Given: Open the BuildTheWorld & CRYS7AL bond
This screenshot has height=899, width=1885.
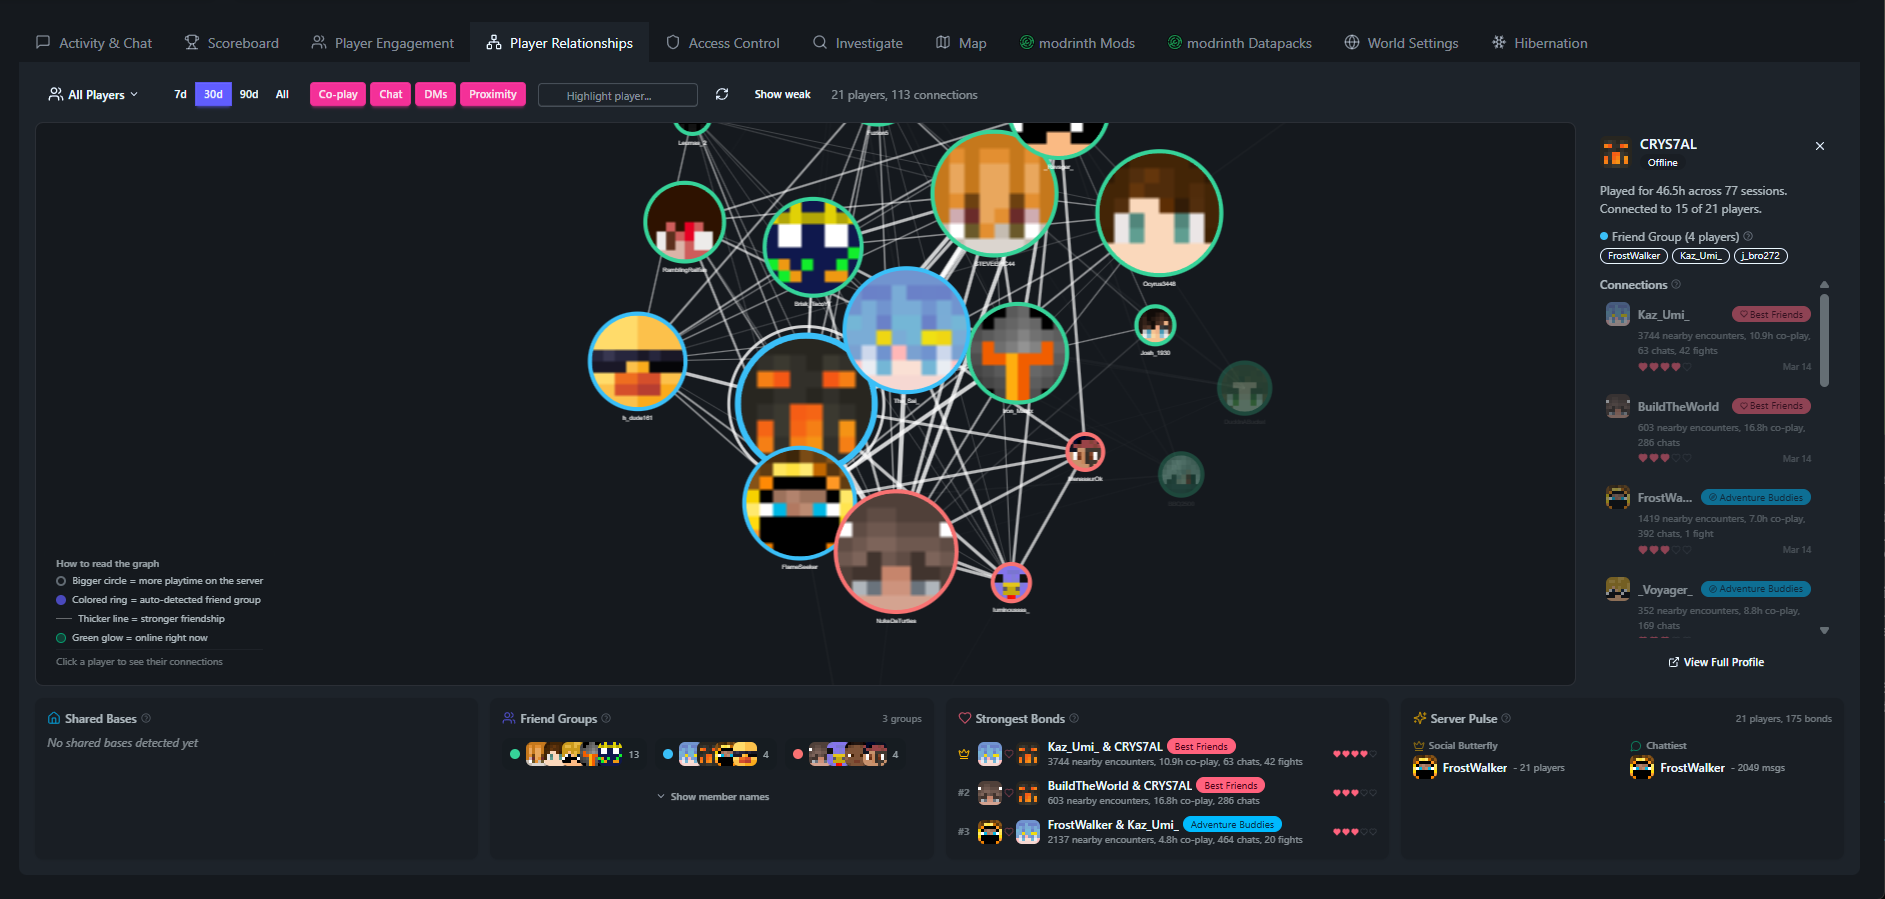Looking at the screenshot, I should tap(1166, 792).
